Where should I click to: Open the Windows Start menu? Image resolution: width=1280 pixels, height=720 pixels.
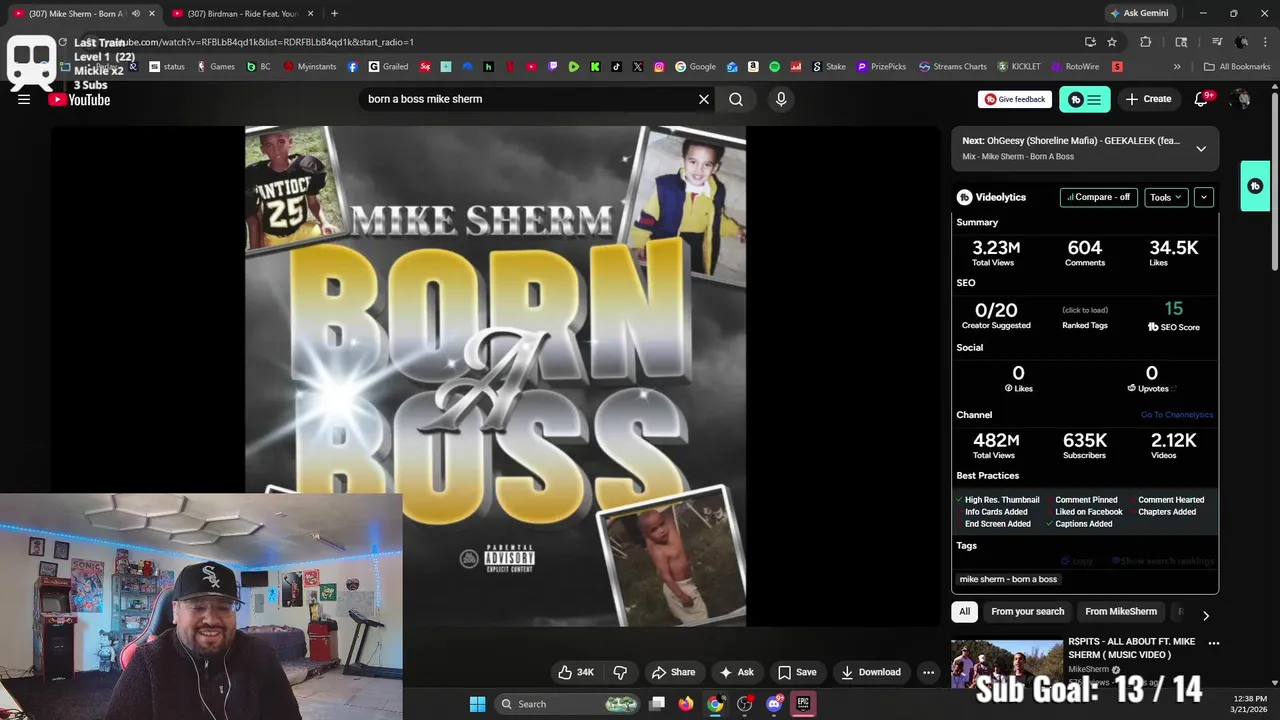click(x=477, y=704)
